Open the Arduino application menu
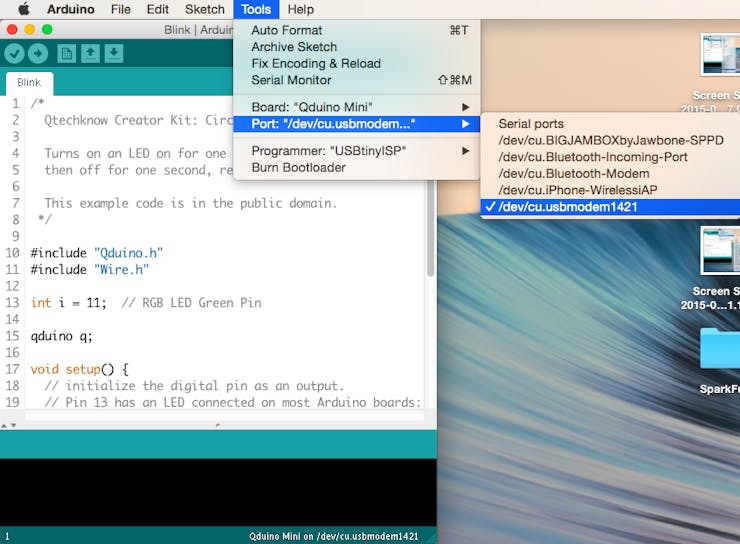 tap(71, 9)
